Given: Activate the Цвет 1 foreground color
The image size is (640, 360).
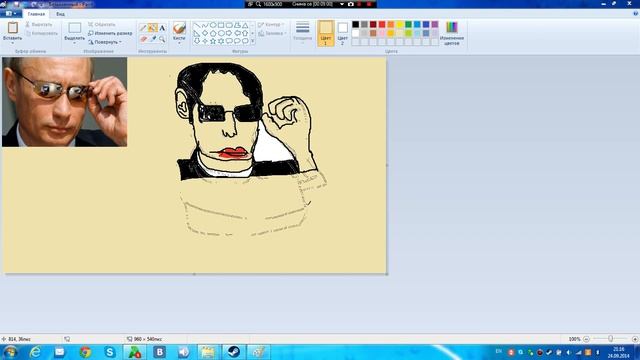Looking at the screenshot, I should point(326,33).
